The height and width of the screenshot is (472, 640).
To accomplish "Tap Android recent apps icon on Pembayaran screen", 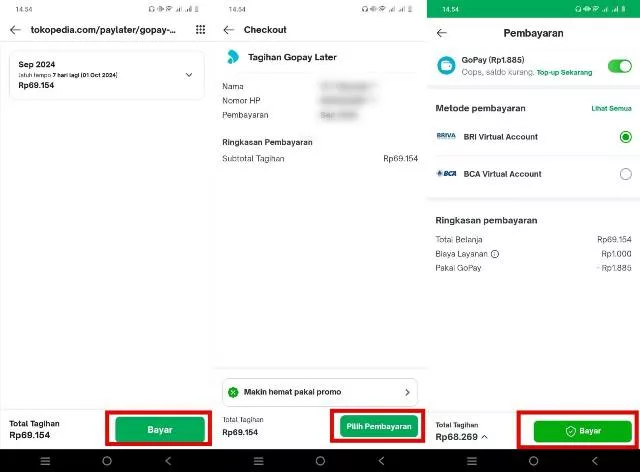I will (472, 461).
